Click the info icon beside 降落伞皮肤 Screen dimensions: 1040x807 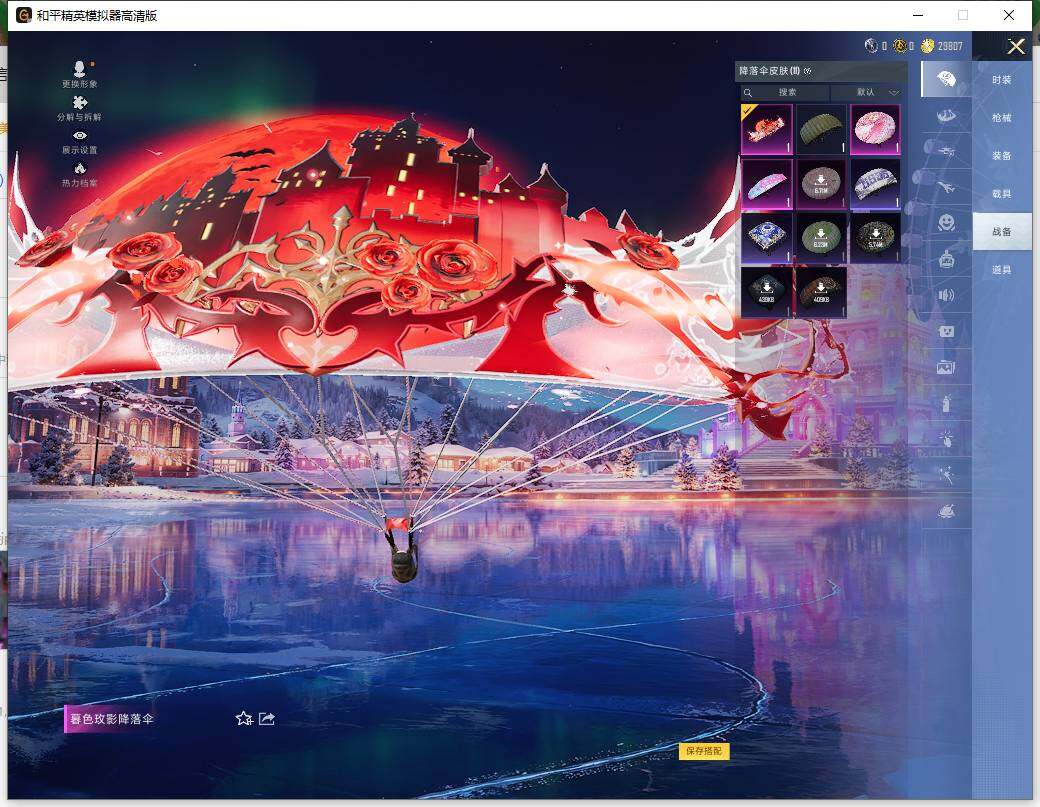coord(808,71)
